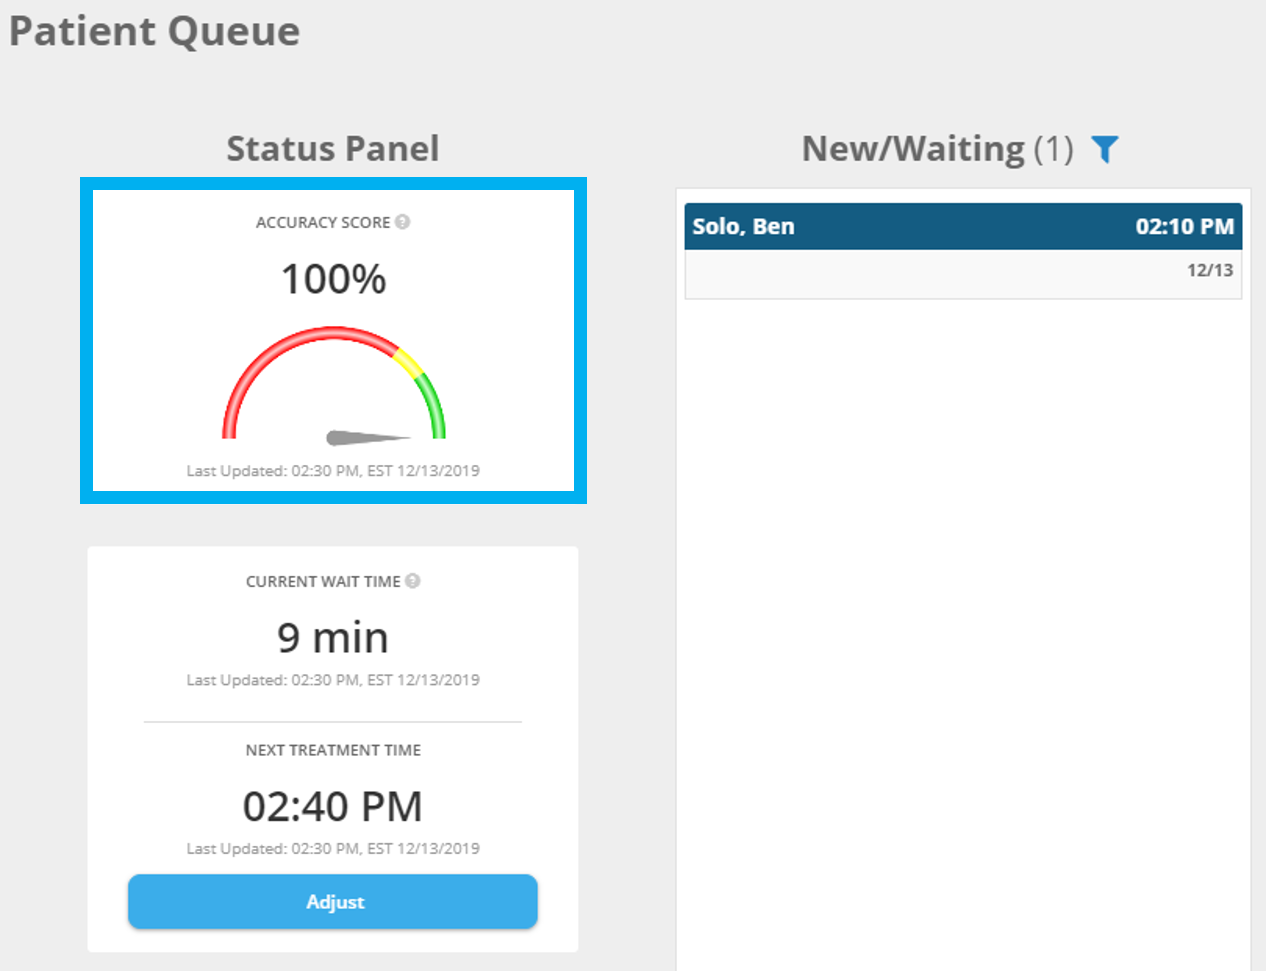This screenshot has width=1266, height=971.
Task: Click the Current Wait Time help icon
Action: click(x=413, y=581)
